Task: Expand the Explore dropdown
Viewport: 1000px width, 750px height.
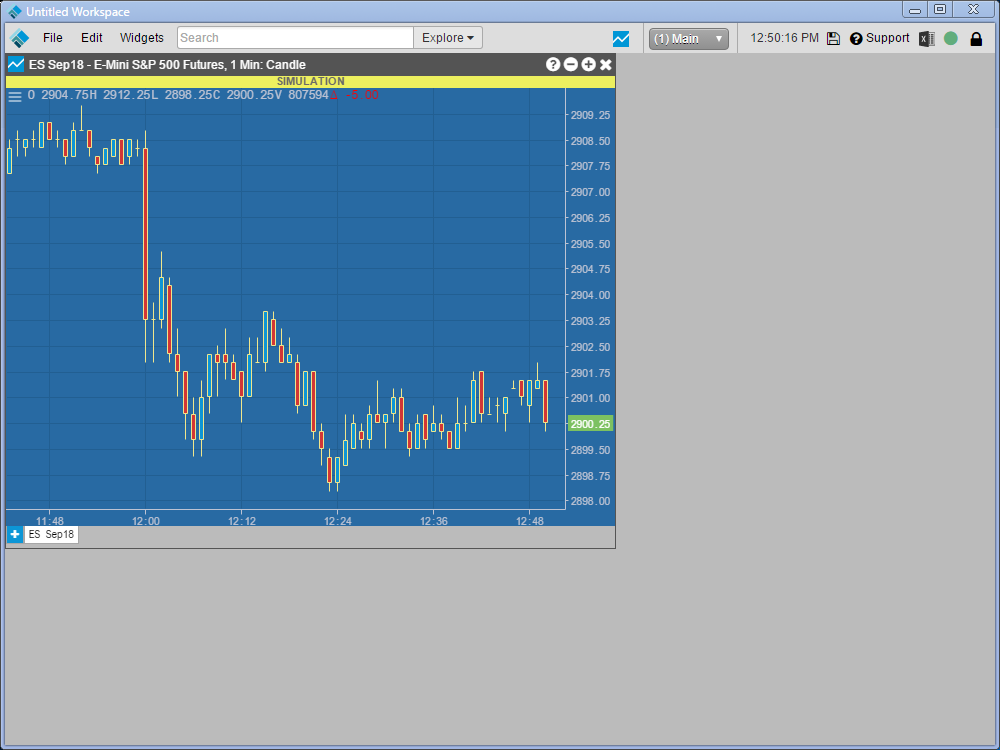Action: [448, 38]
